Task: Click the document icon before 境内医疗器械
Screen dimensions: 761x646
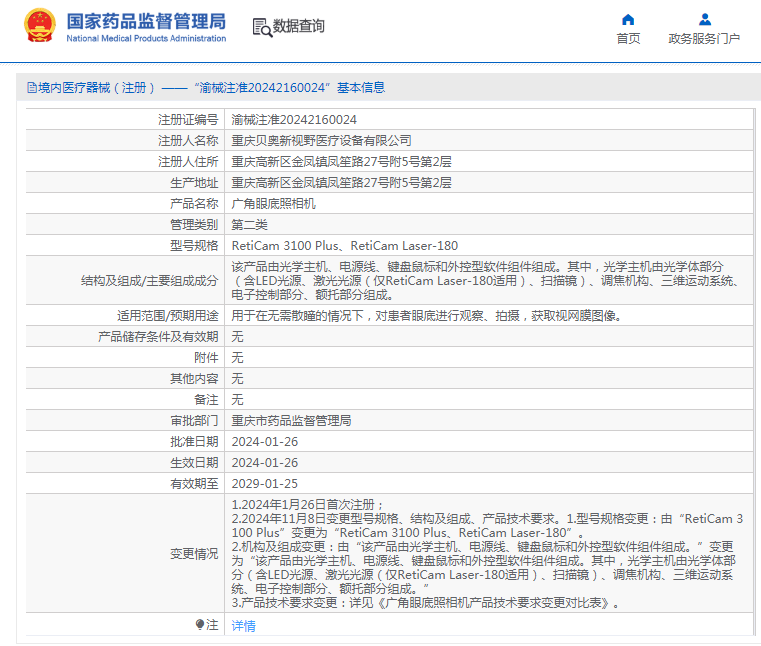Action: (x=32, y=88)
